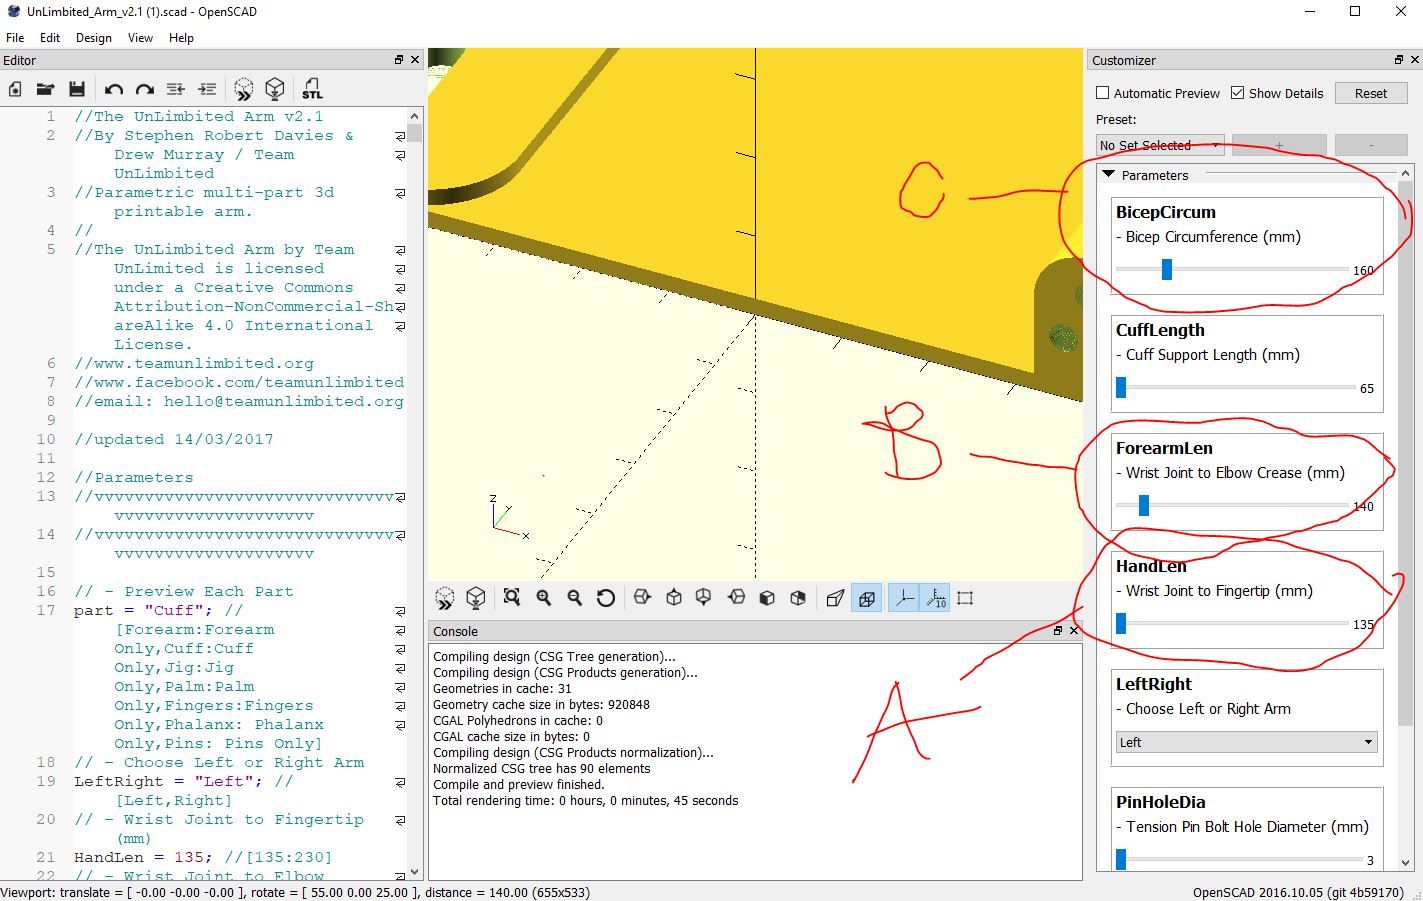Image resolution: width=1423 pixels, height=901 pixels.
Task: Open the Design menu
Action: pos(94,38)
